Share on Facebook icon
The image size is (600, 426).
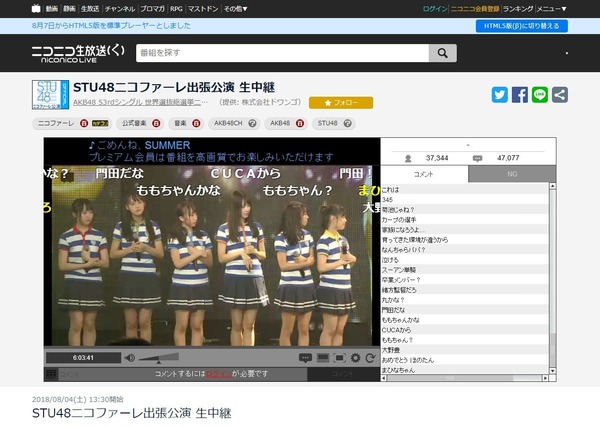coord(520,95)
